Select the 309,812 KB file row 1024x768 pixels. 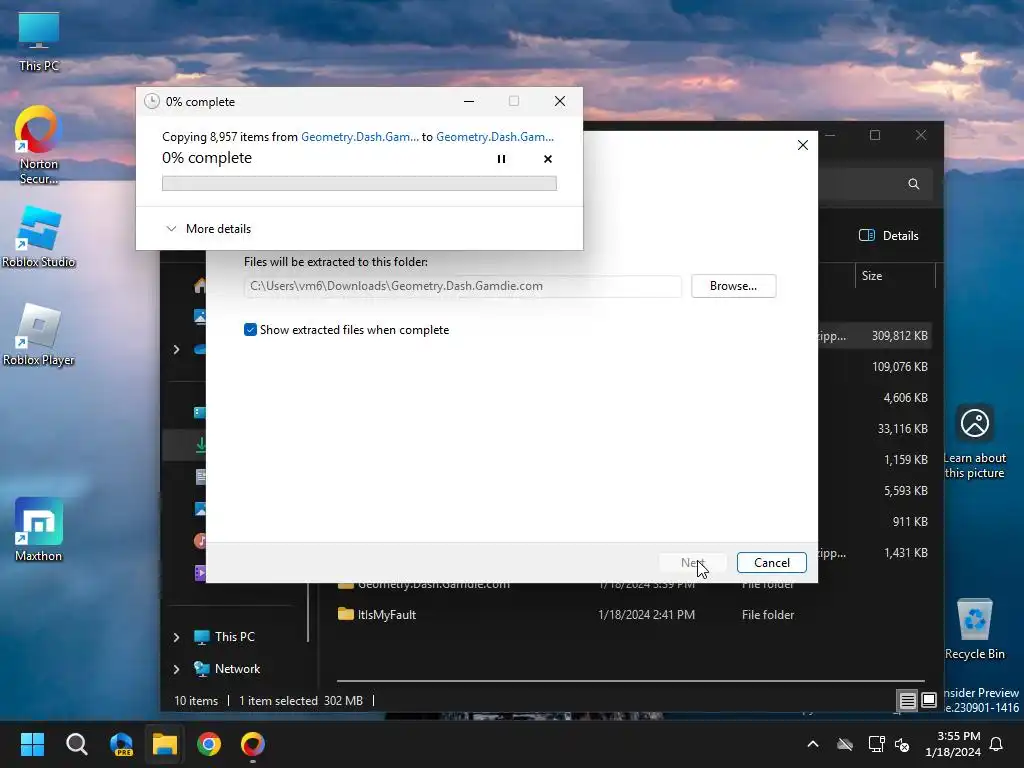pyautogui.click(x=875, y=336)
